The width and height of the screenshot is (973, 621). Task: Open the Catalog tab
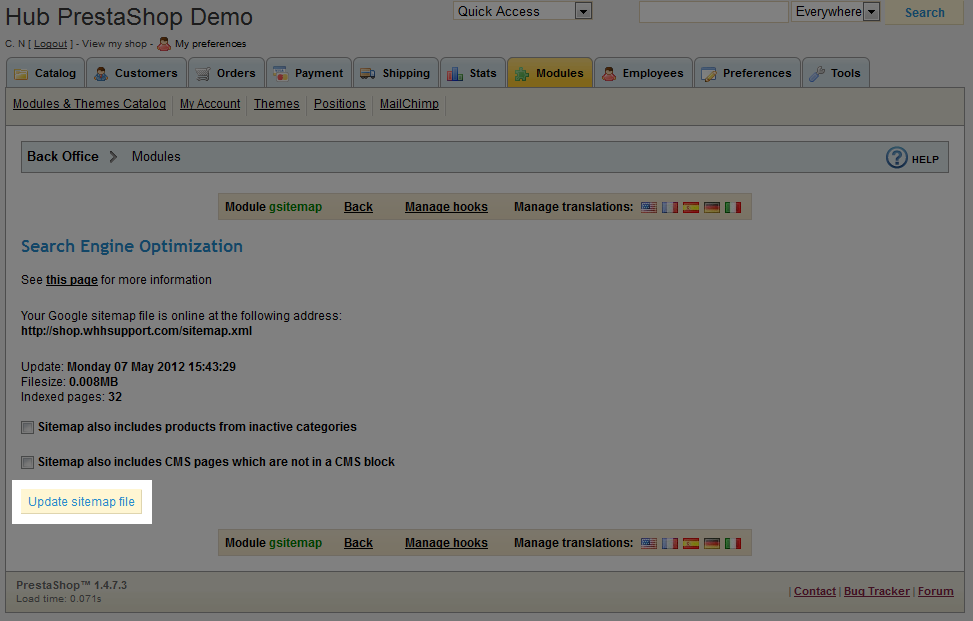44,73
